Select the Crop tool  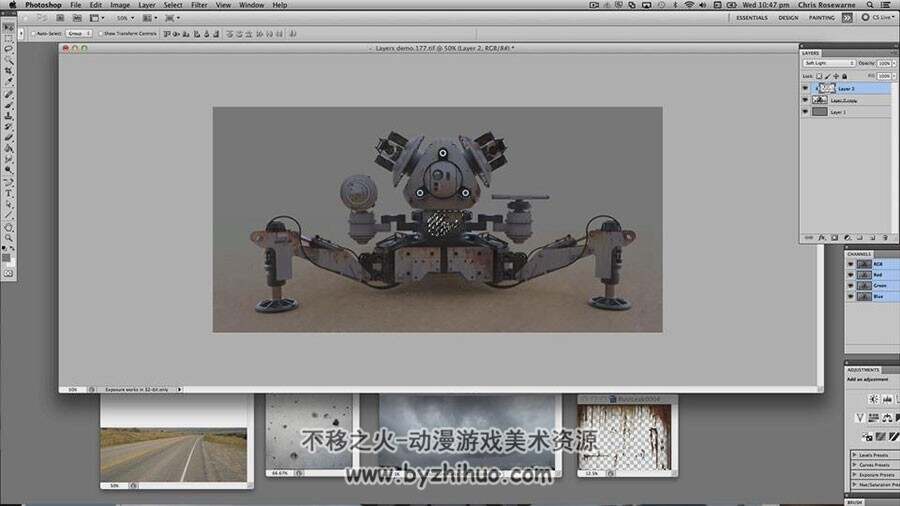pyautogui.click(x=9, y=71)
